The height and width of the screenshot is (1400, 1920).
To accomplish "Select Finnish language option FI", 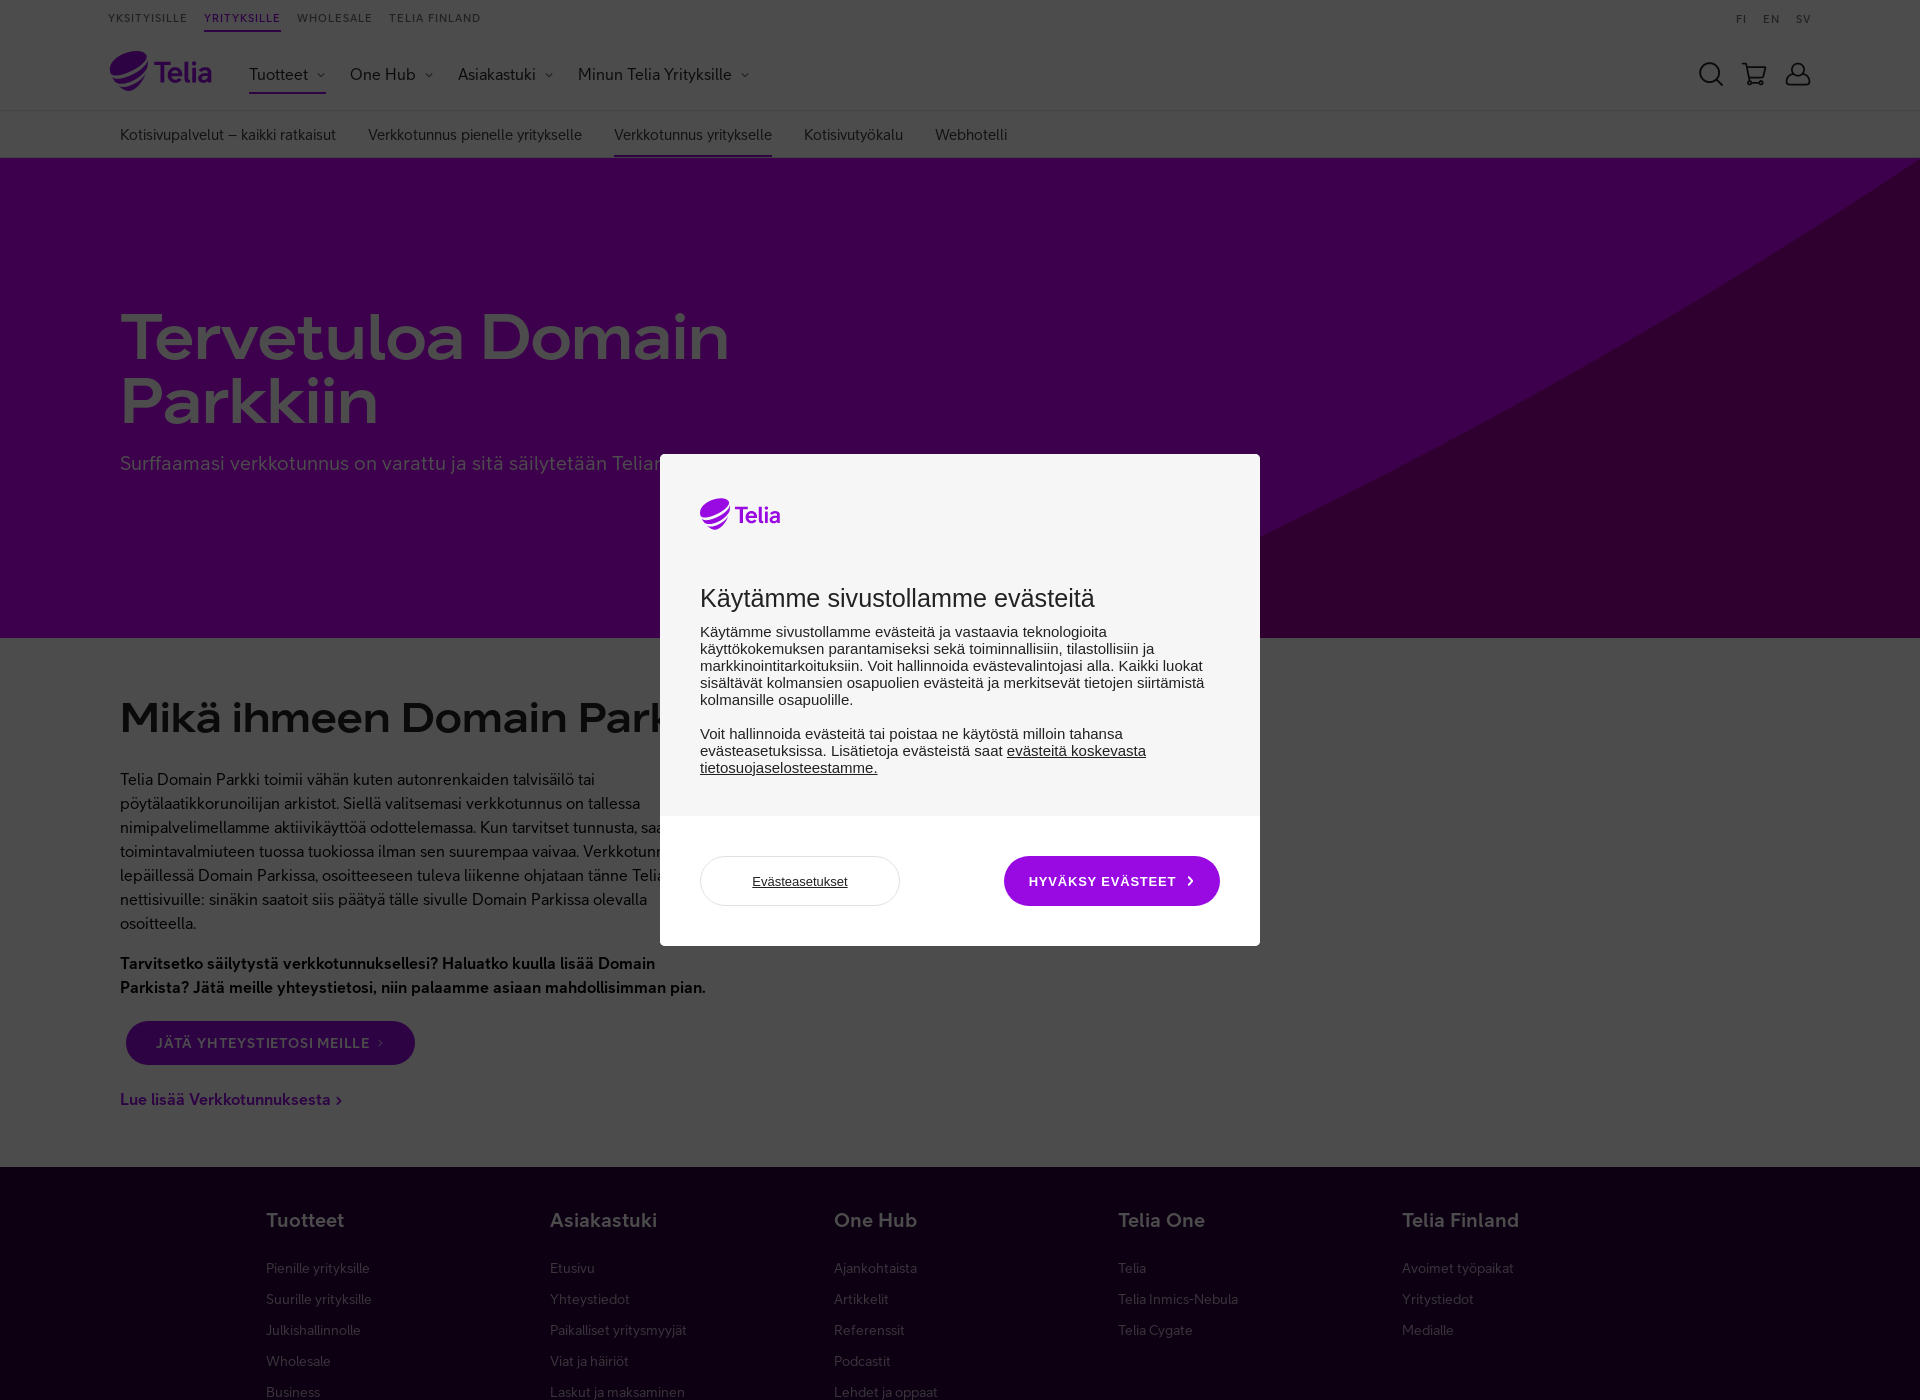I will coord(1740,18).
